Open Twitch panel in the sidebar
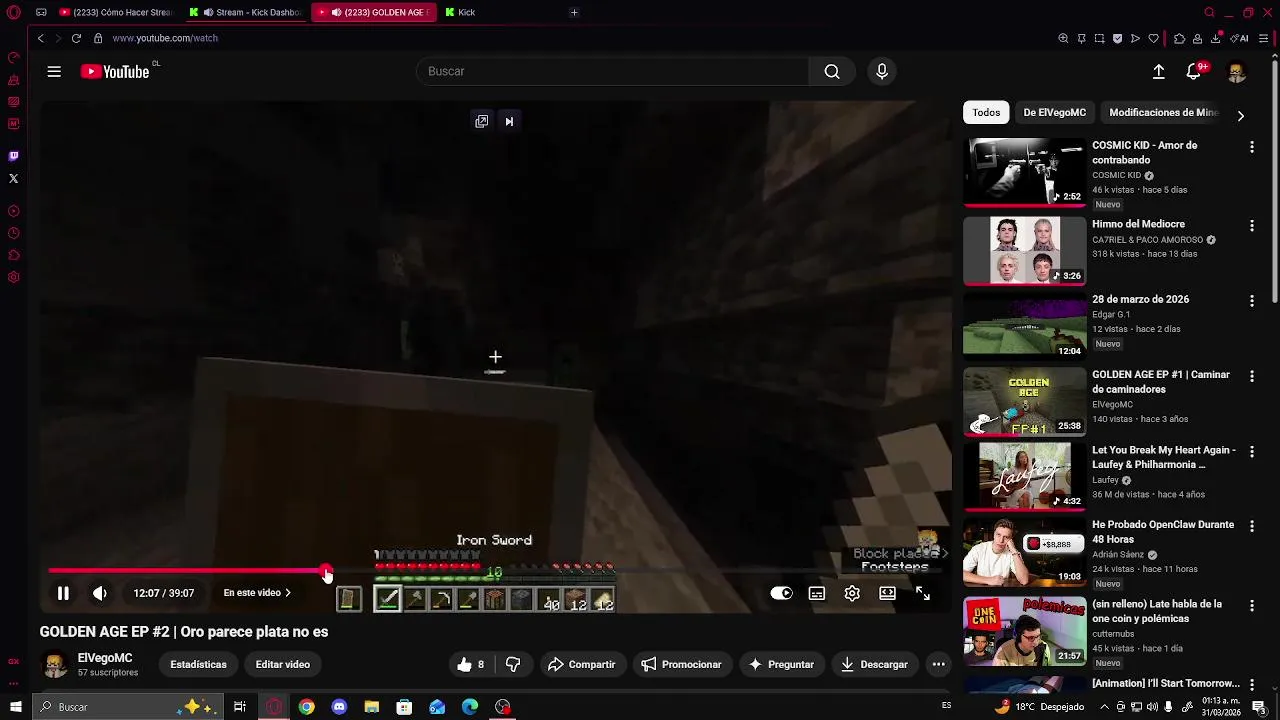This screenshot has width=1280, height=720. [13, 156]
